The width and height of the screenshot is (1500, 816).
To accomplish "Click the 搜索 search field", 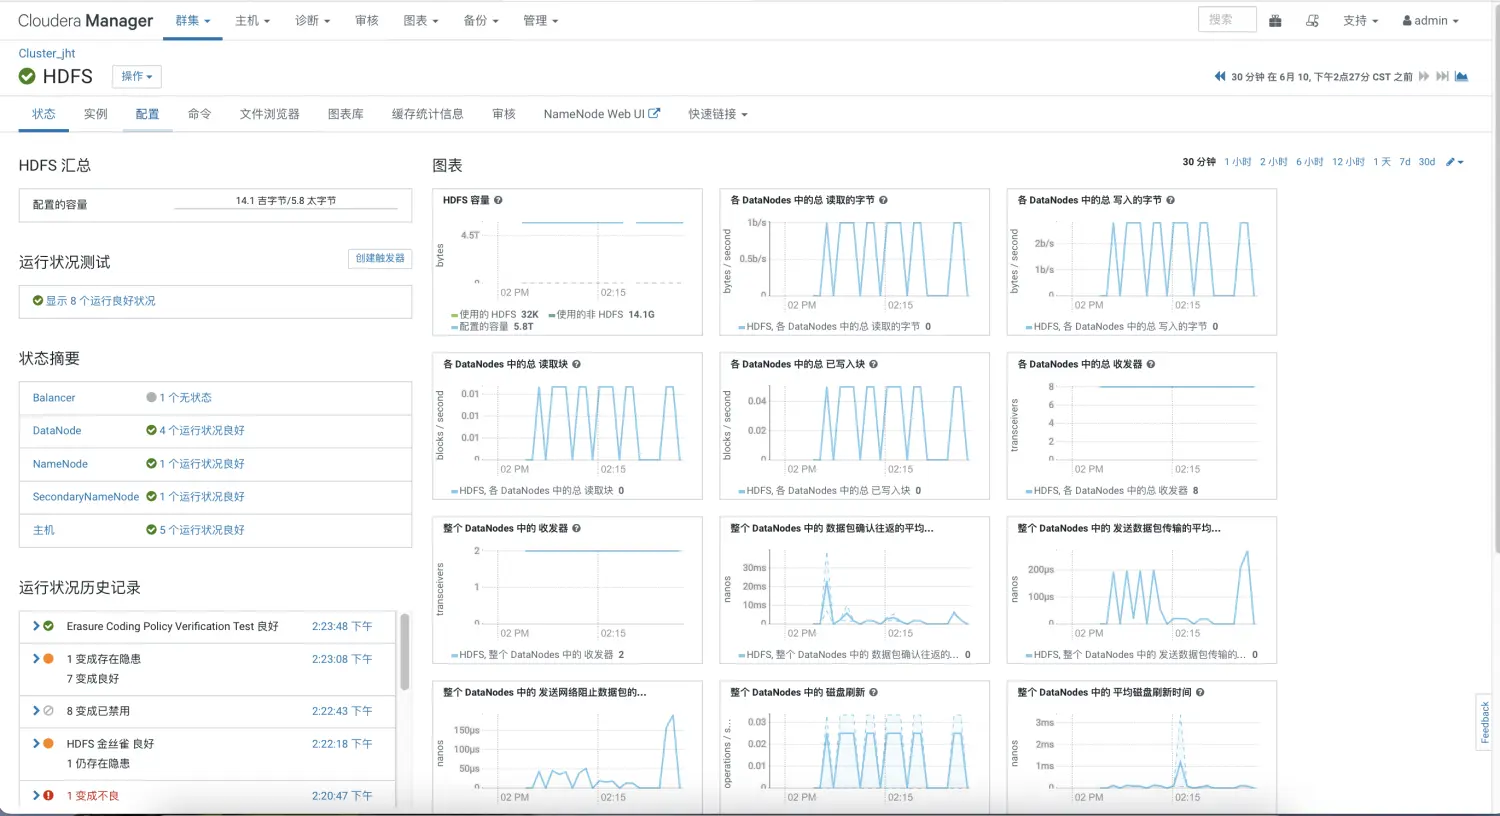I will tap(1227, 19).
